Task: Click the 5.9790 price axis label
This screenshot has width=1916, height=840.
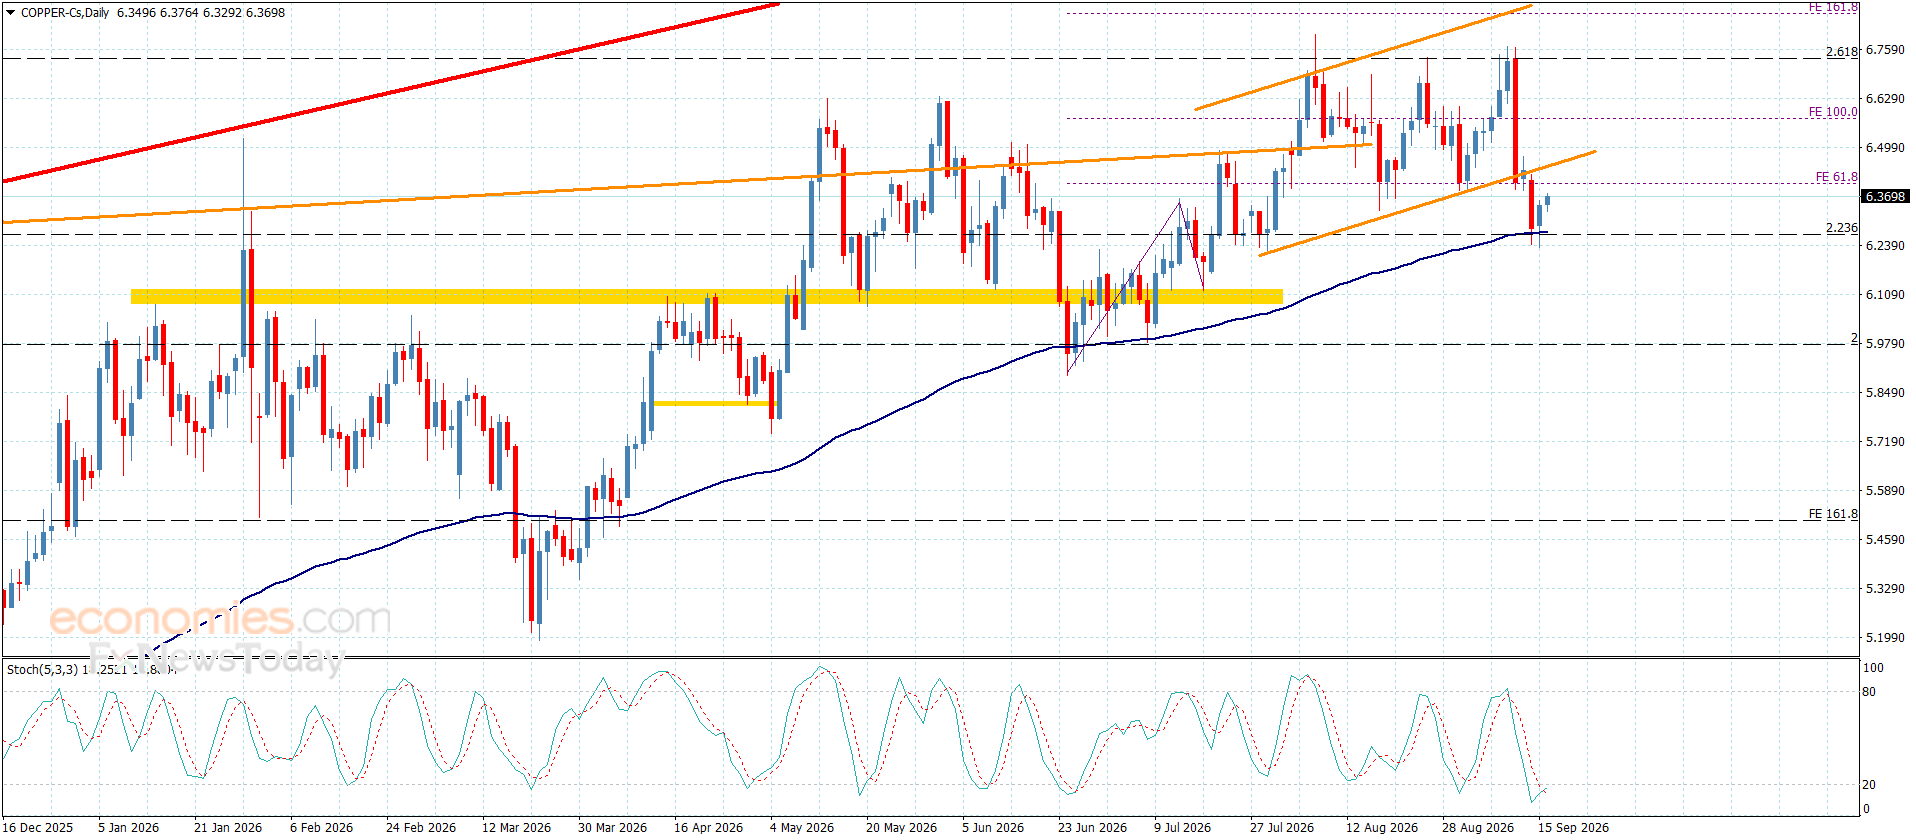Action: 1885,344
